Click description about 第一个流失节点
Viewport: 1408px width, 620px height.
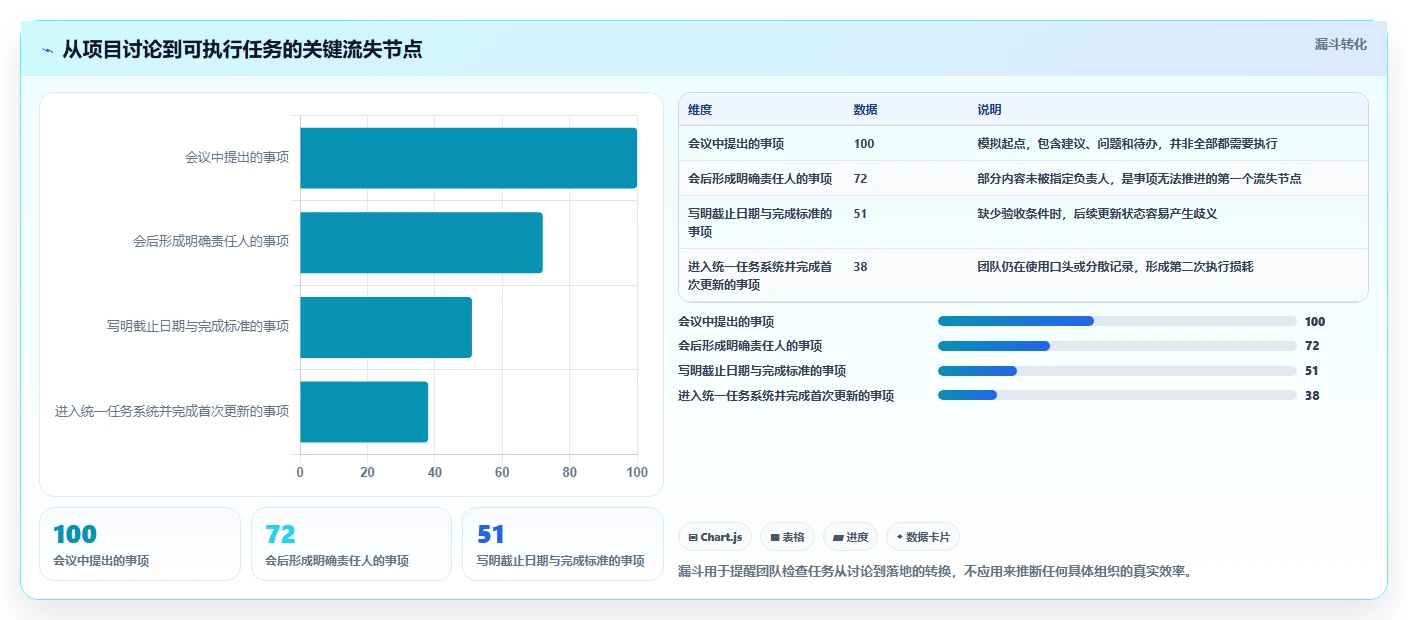[1139, 179]
